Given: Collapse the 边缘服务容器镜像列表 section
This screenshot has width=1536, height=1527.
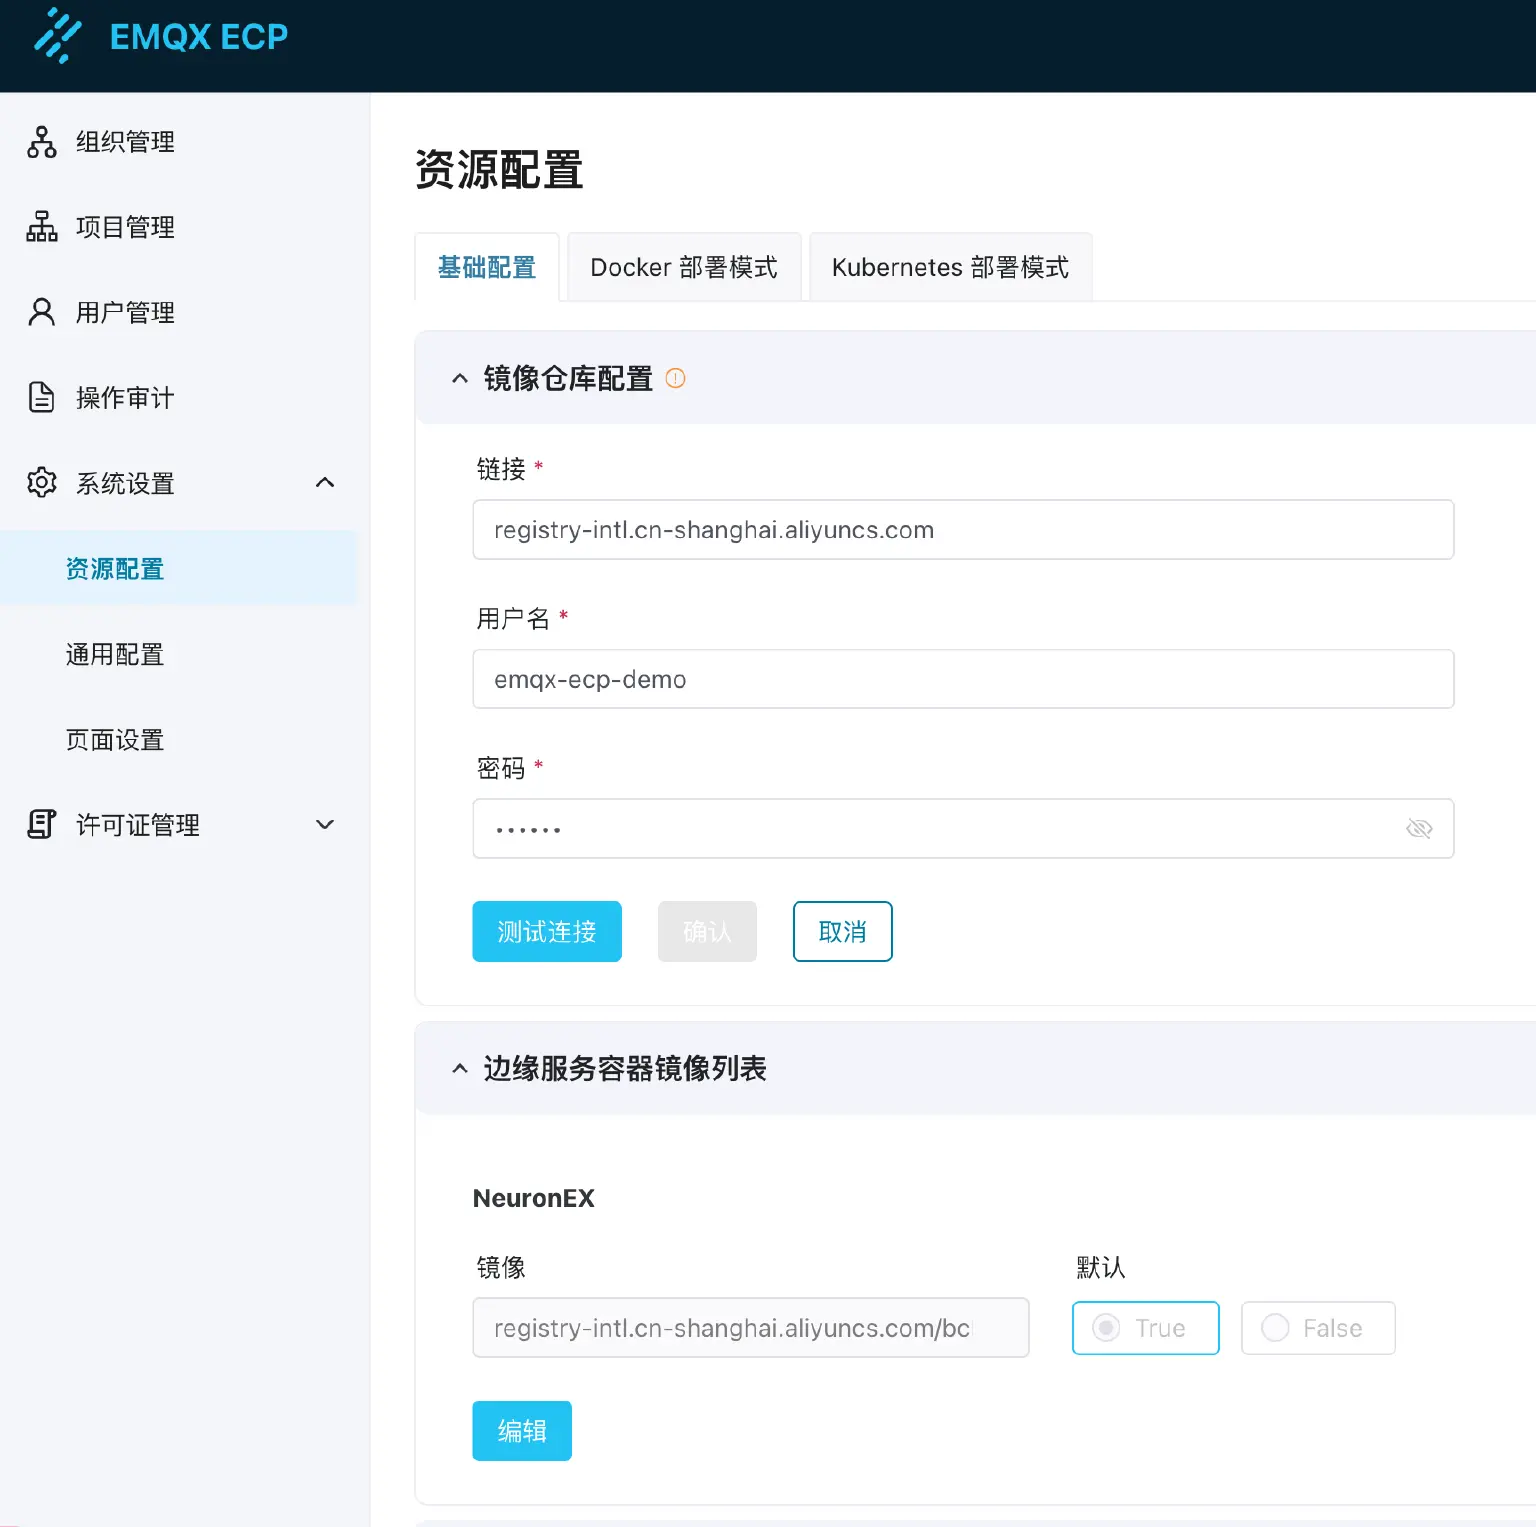Looking at the screenshot, I should [460, 1069].
